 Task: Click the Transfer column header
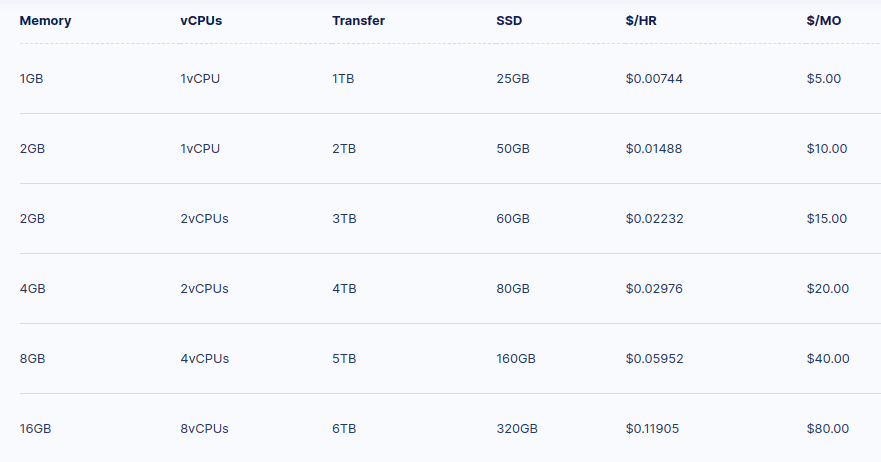click(358, 20)
